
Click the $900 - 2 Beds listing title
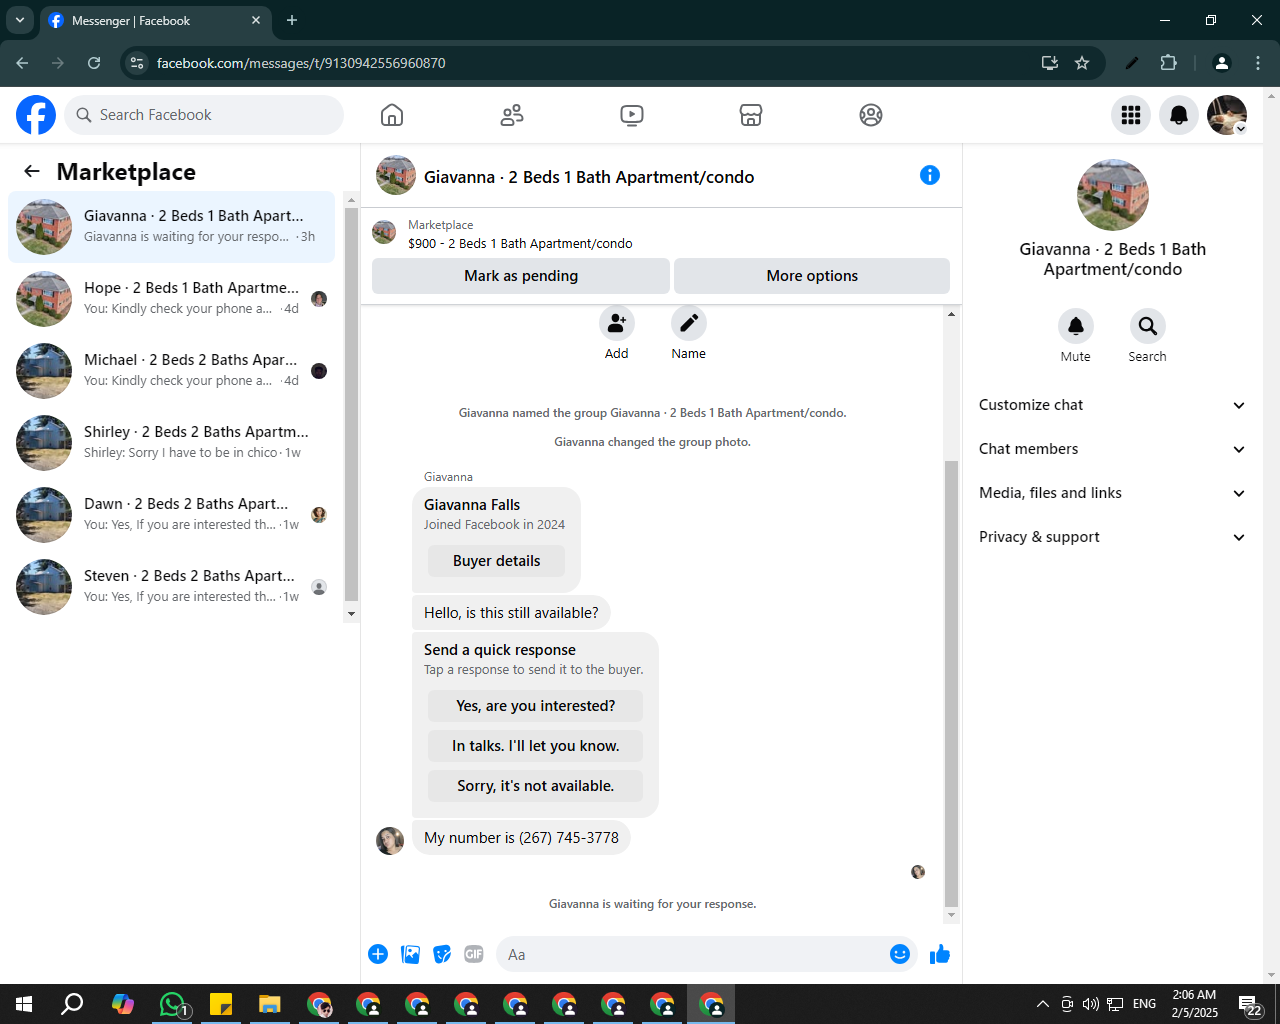tap(520, 243)
